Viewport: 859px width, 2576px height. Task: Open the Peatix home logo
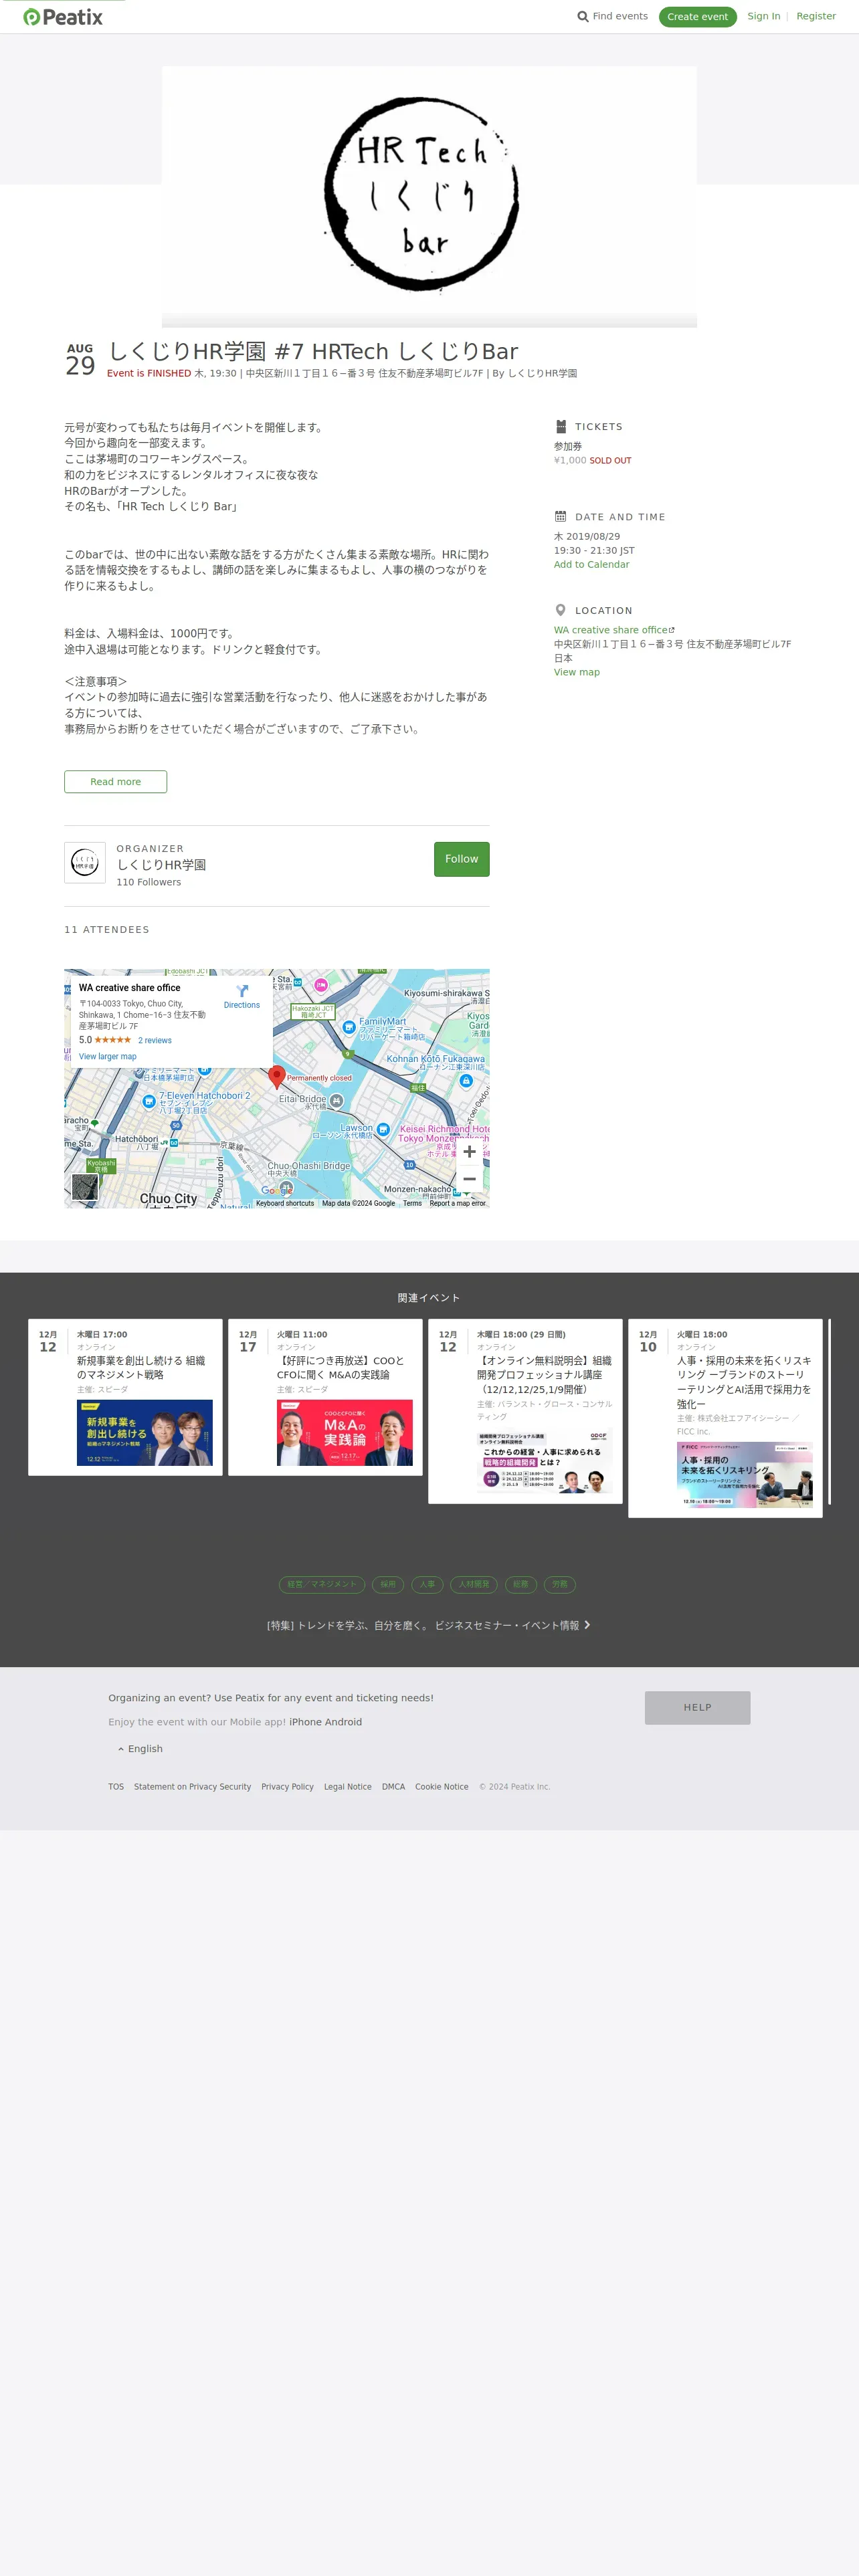(63, 17)
